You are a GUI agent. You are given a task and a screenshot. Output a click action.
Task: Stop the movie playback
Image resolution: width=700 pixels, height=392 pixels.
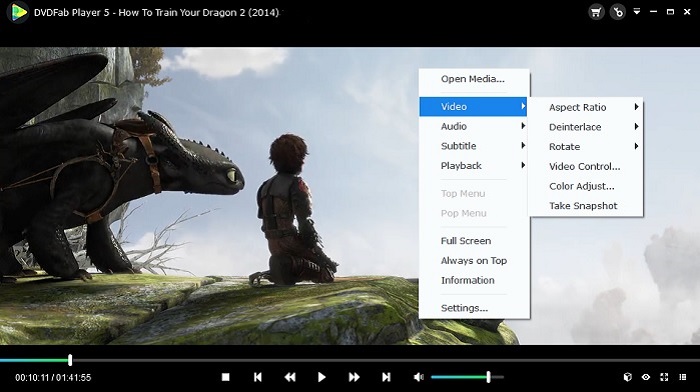(x=225, y=377)
